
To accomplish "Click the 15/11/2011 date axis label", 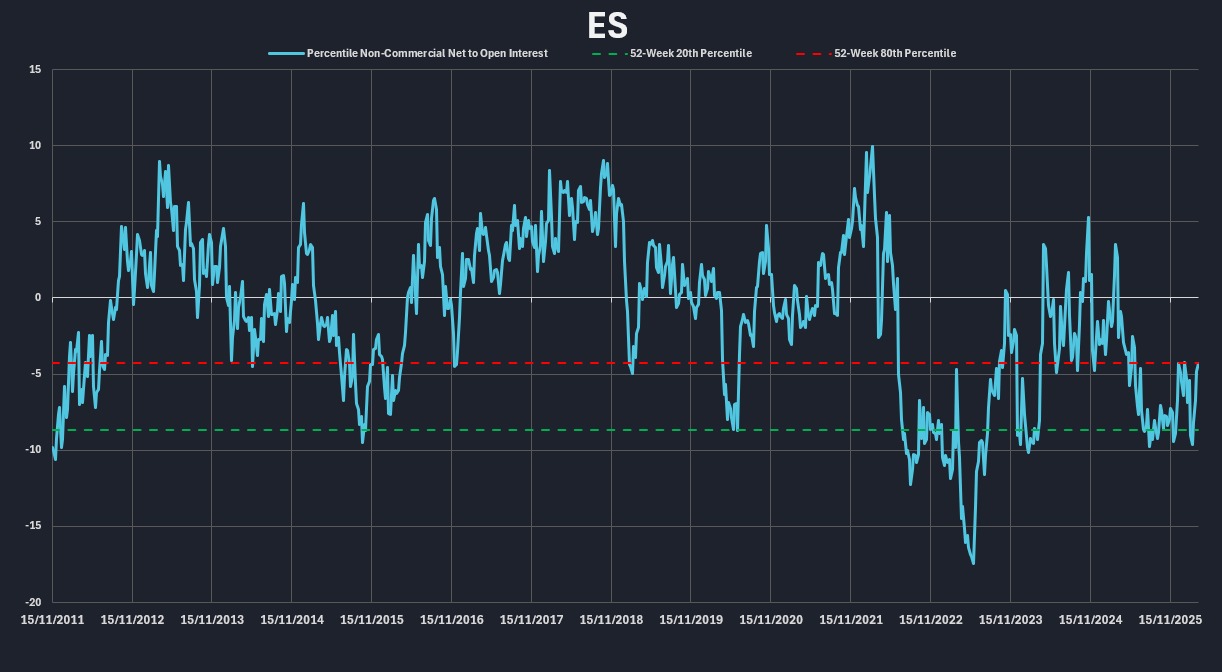I will click(53, 620).
